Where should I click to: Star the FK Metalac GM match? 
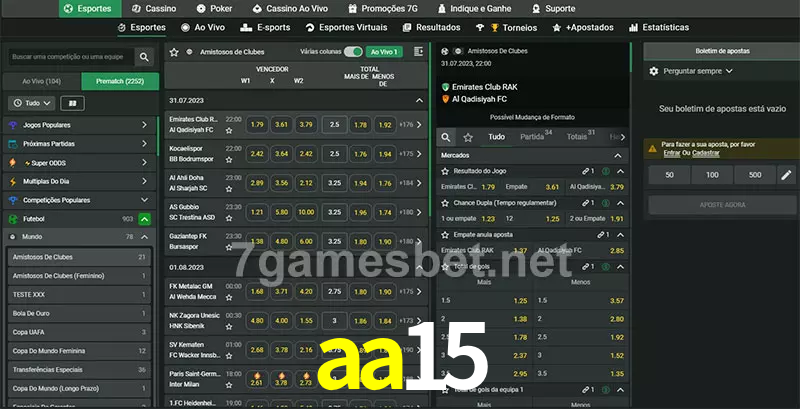[229, 297]
